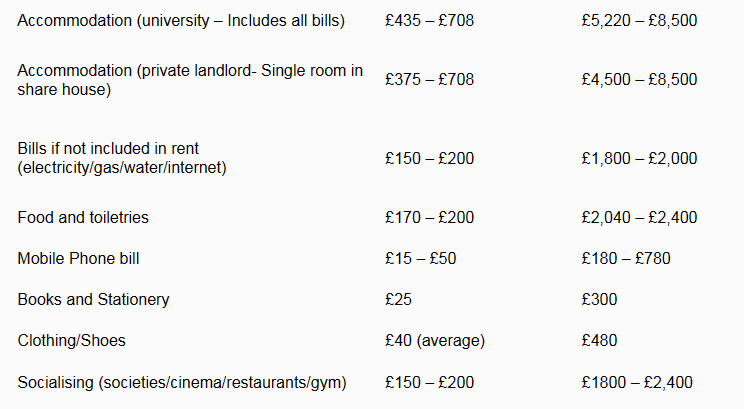Viewport: 744px width, 409px height.
Task: Click the university accommodation row label
Action: (x=181, y=21)
